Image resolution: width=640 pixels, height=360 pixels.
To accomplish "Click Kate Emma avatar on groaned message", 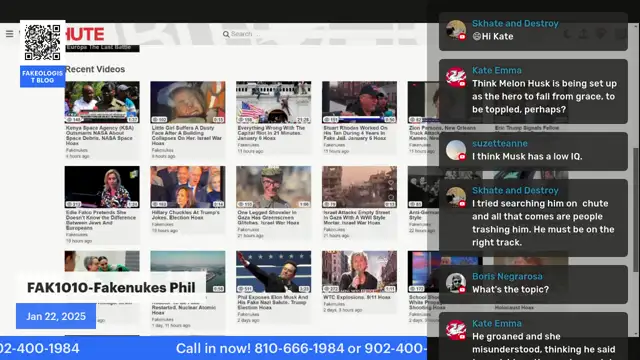I will [x=456, y=330].
